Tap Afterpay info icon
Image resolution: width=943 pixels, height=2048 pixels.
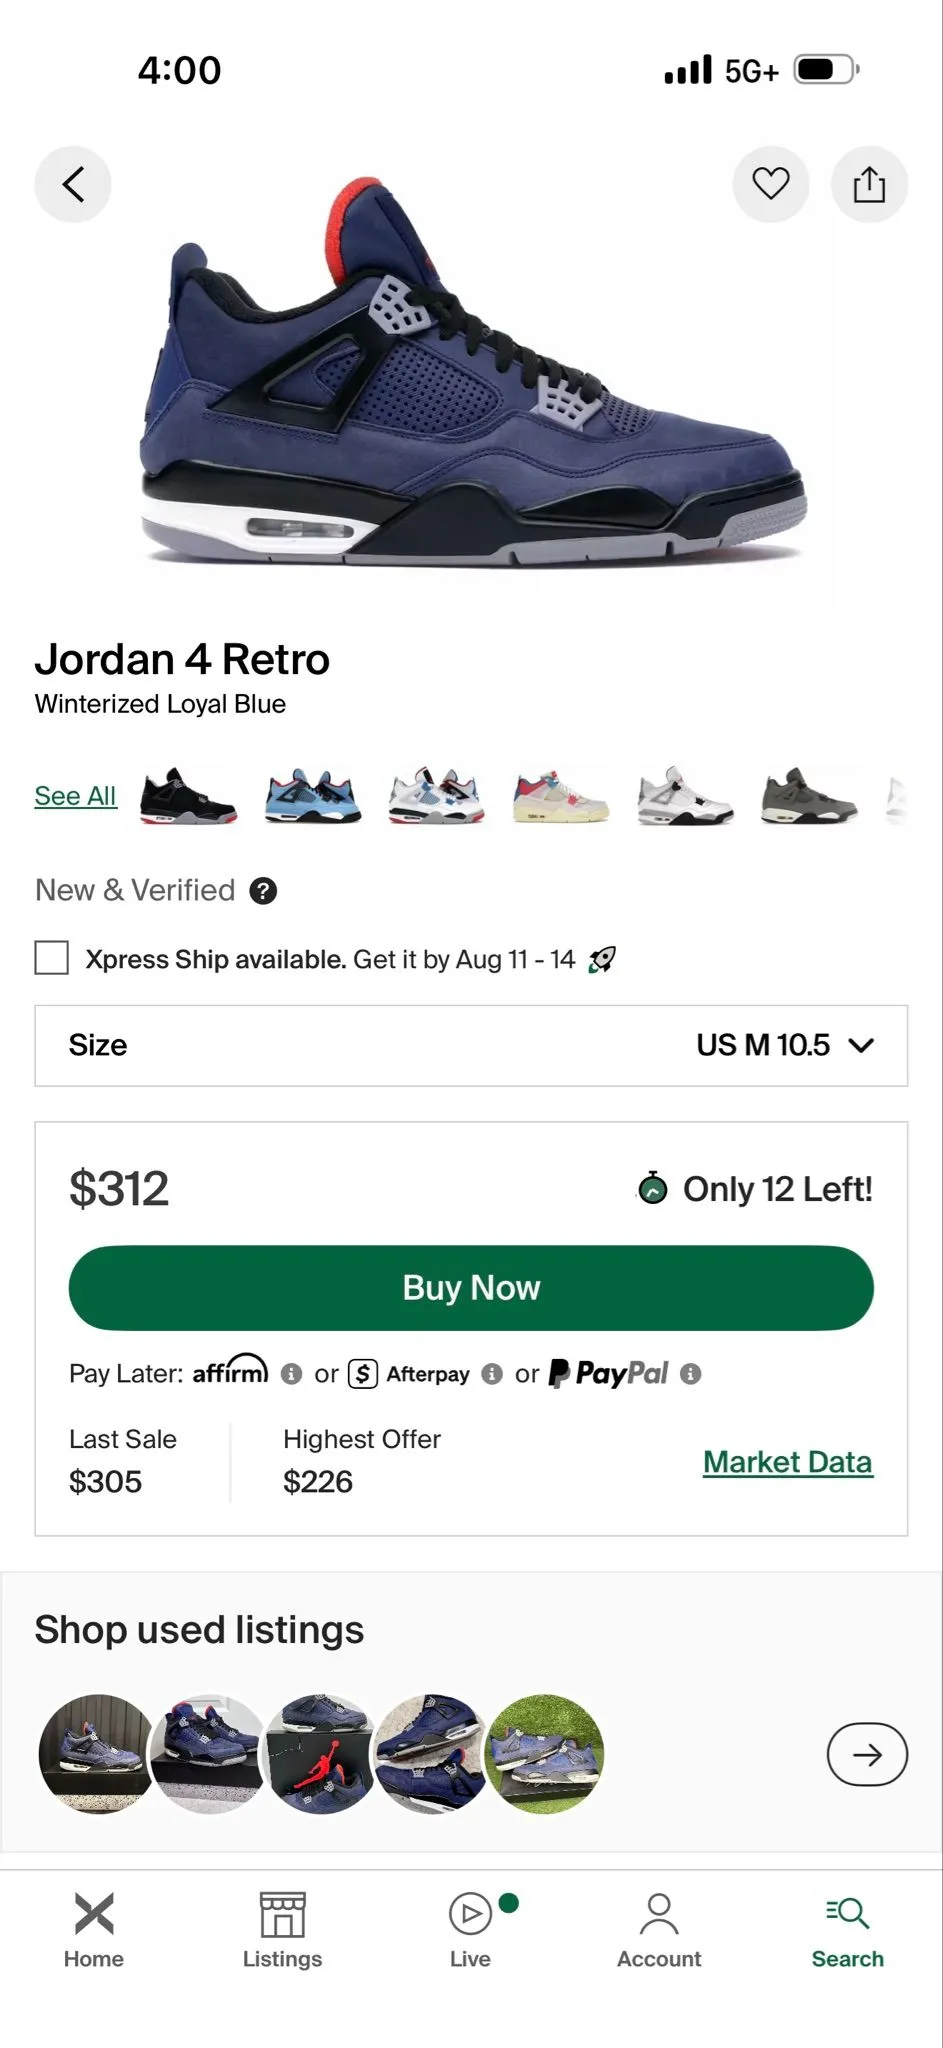pos(492,1374)
